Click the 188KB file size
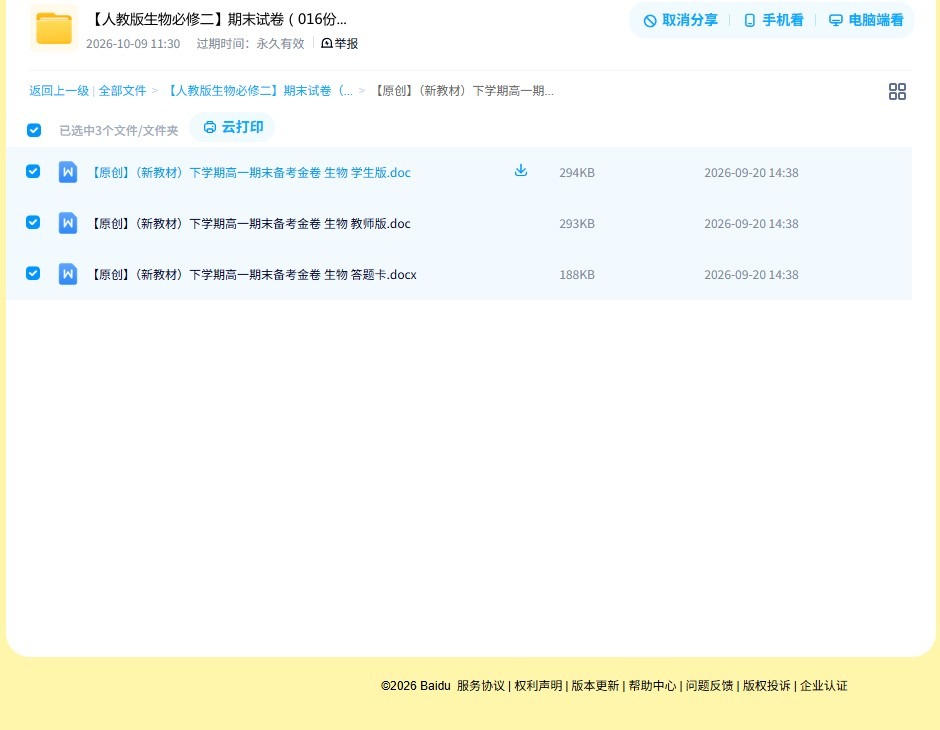 pos(577,274)
